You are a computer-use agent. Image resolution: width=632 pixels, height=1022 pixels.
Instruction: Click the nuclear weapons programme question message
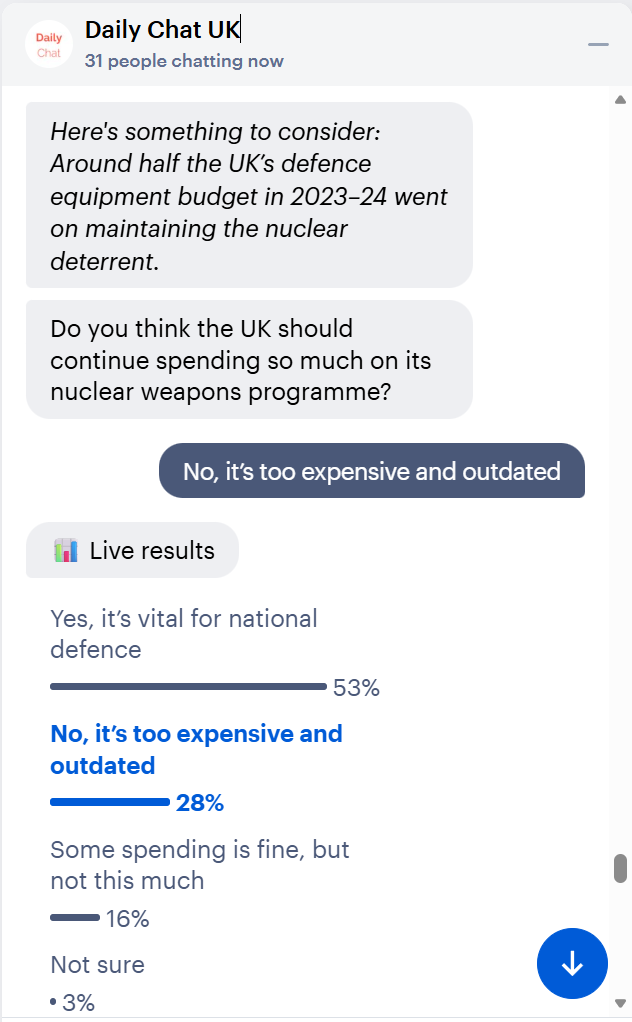point(248,360)
